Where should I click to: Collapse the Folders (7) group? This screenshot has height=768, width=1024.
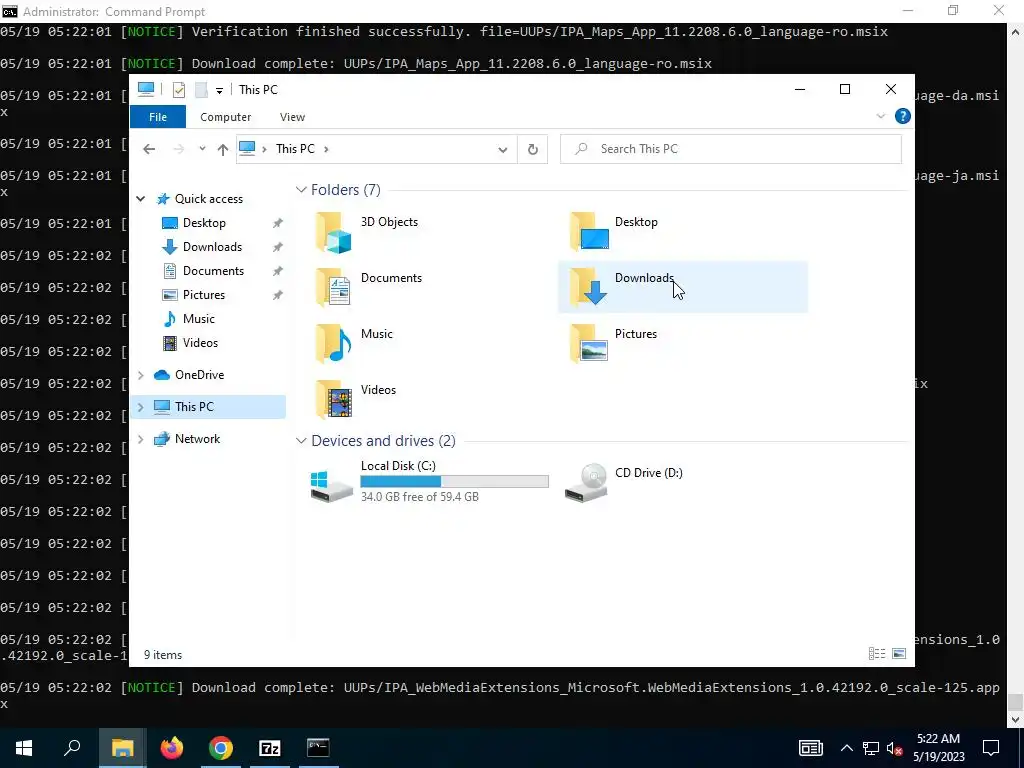pyautogui.click(x=301, y=189)
